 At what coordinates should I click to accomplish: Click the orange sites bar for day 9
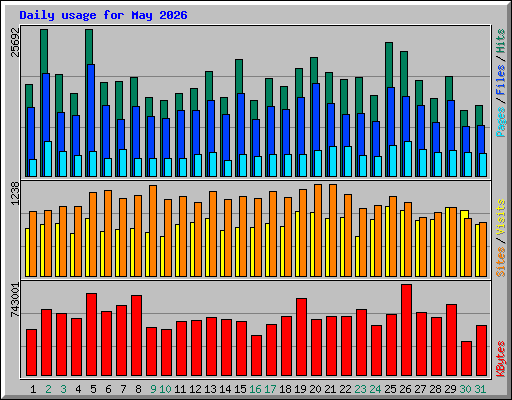coord(153,231)
